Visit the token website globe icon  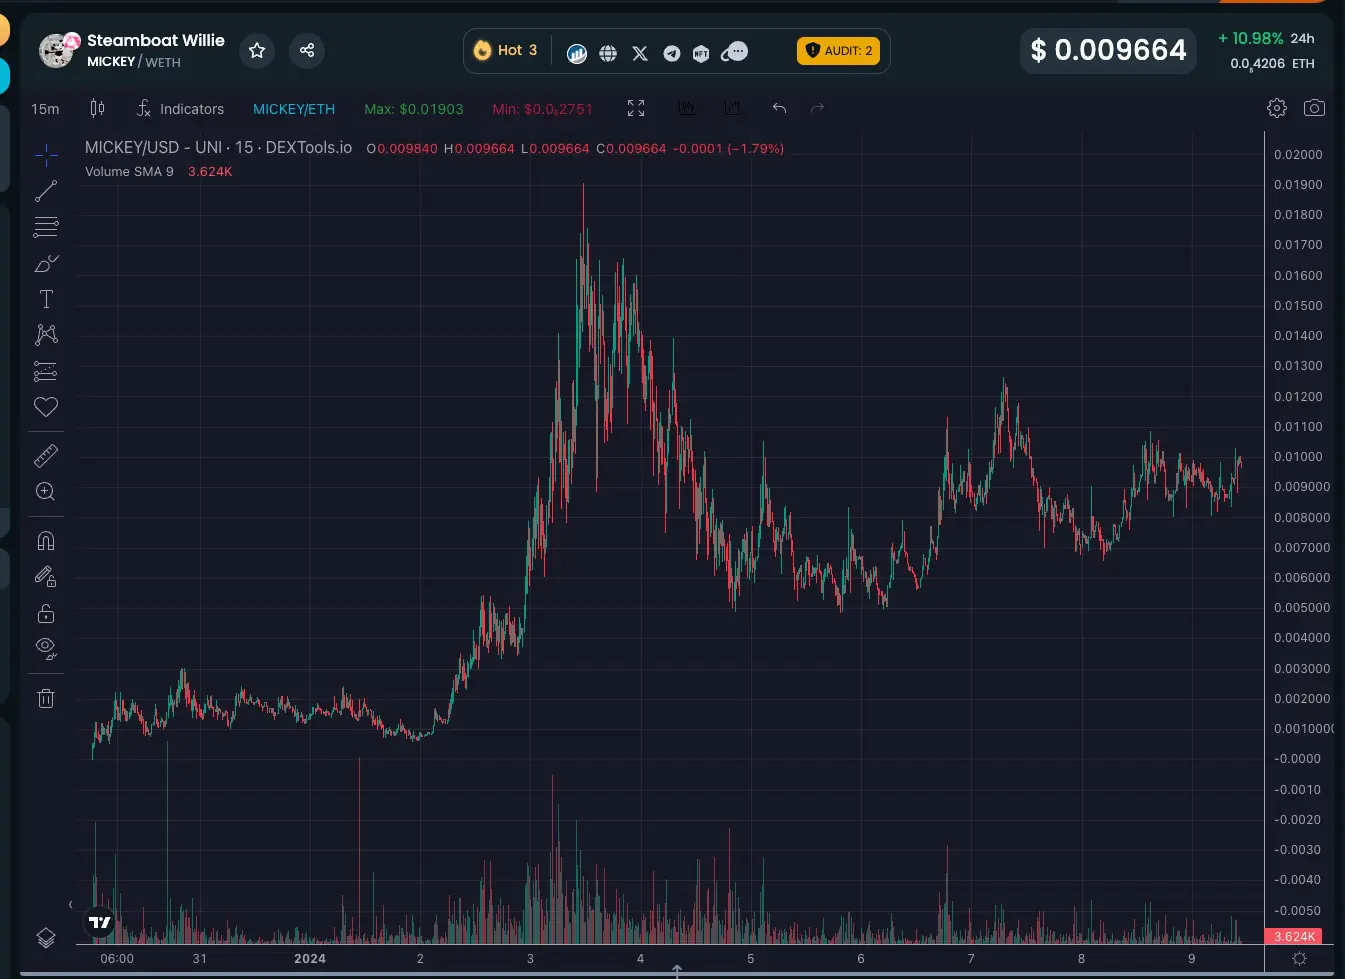tap(608, 53)
